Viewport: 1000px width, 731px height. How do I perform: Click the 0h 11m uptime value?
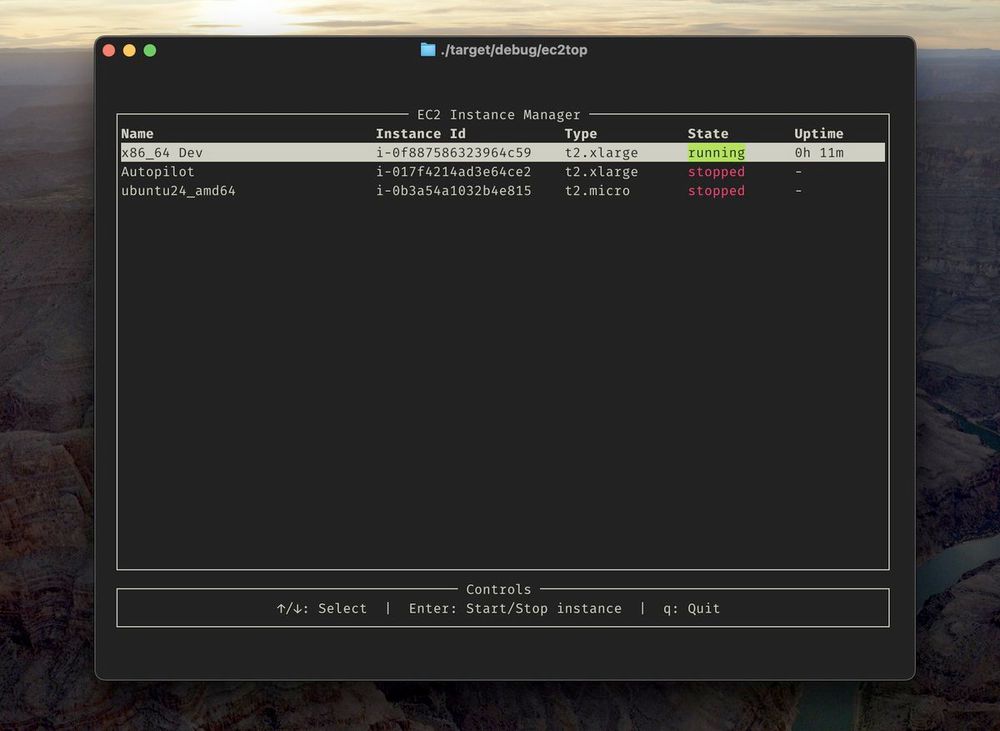819,152
